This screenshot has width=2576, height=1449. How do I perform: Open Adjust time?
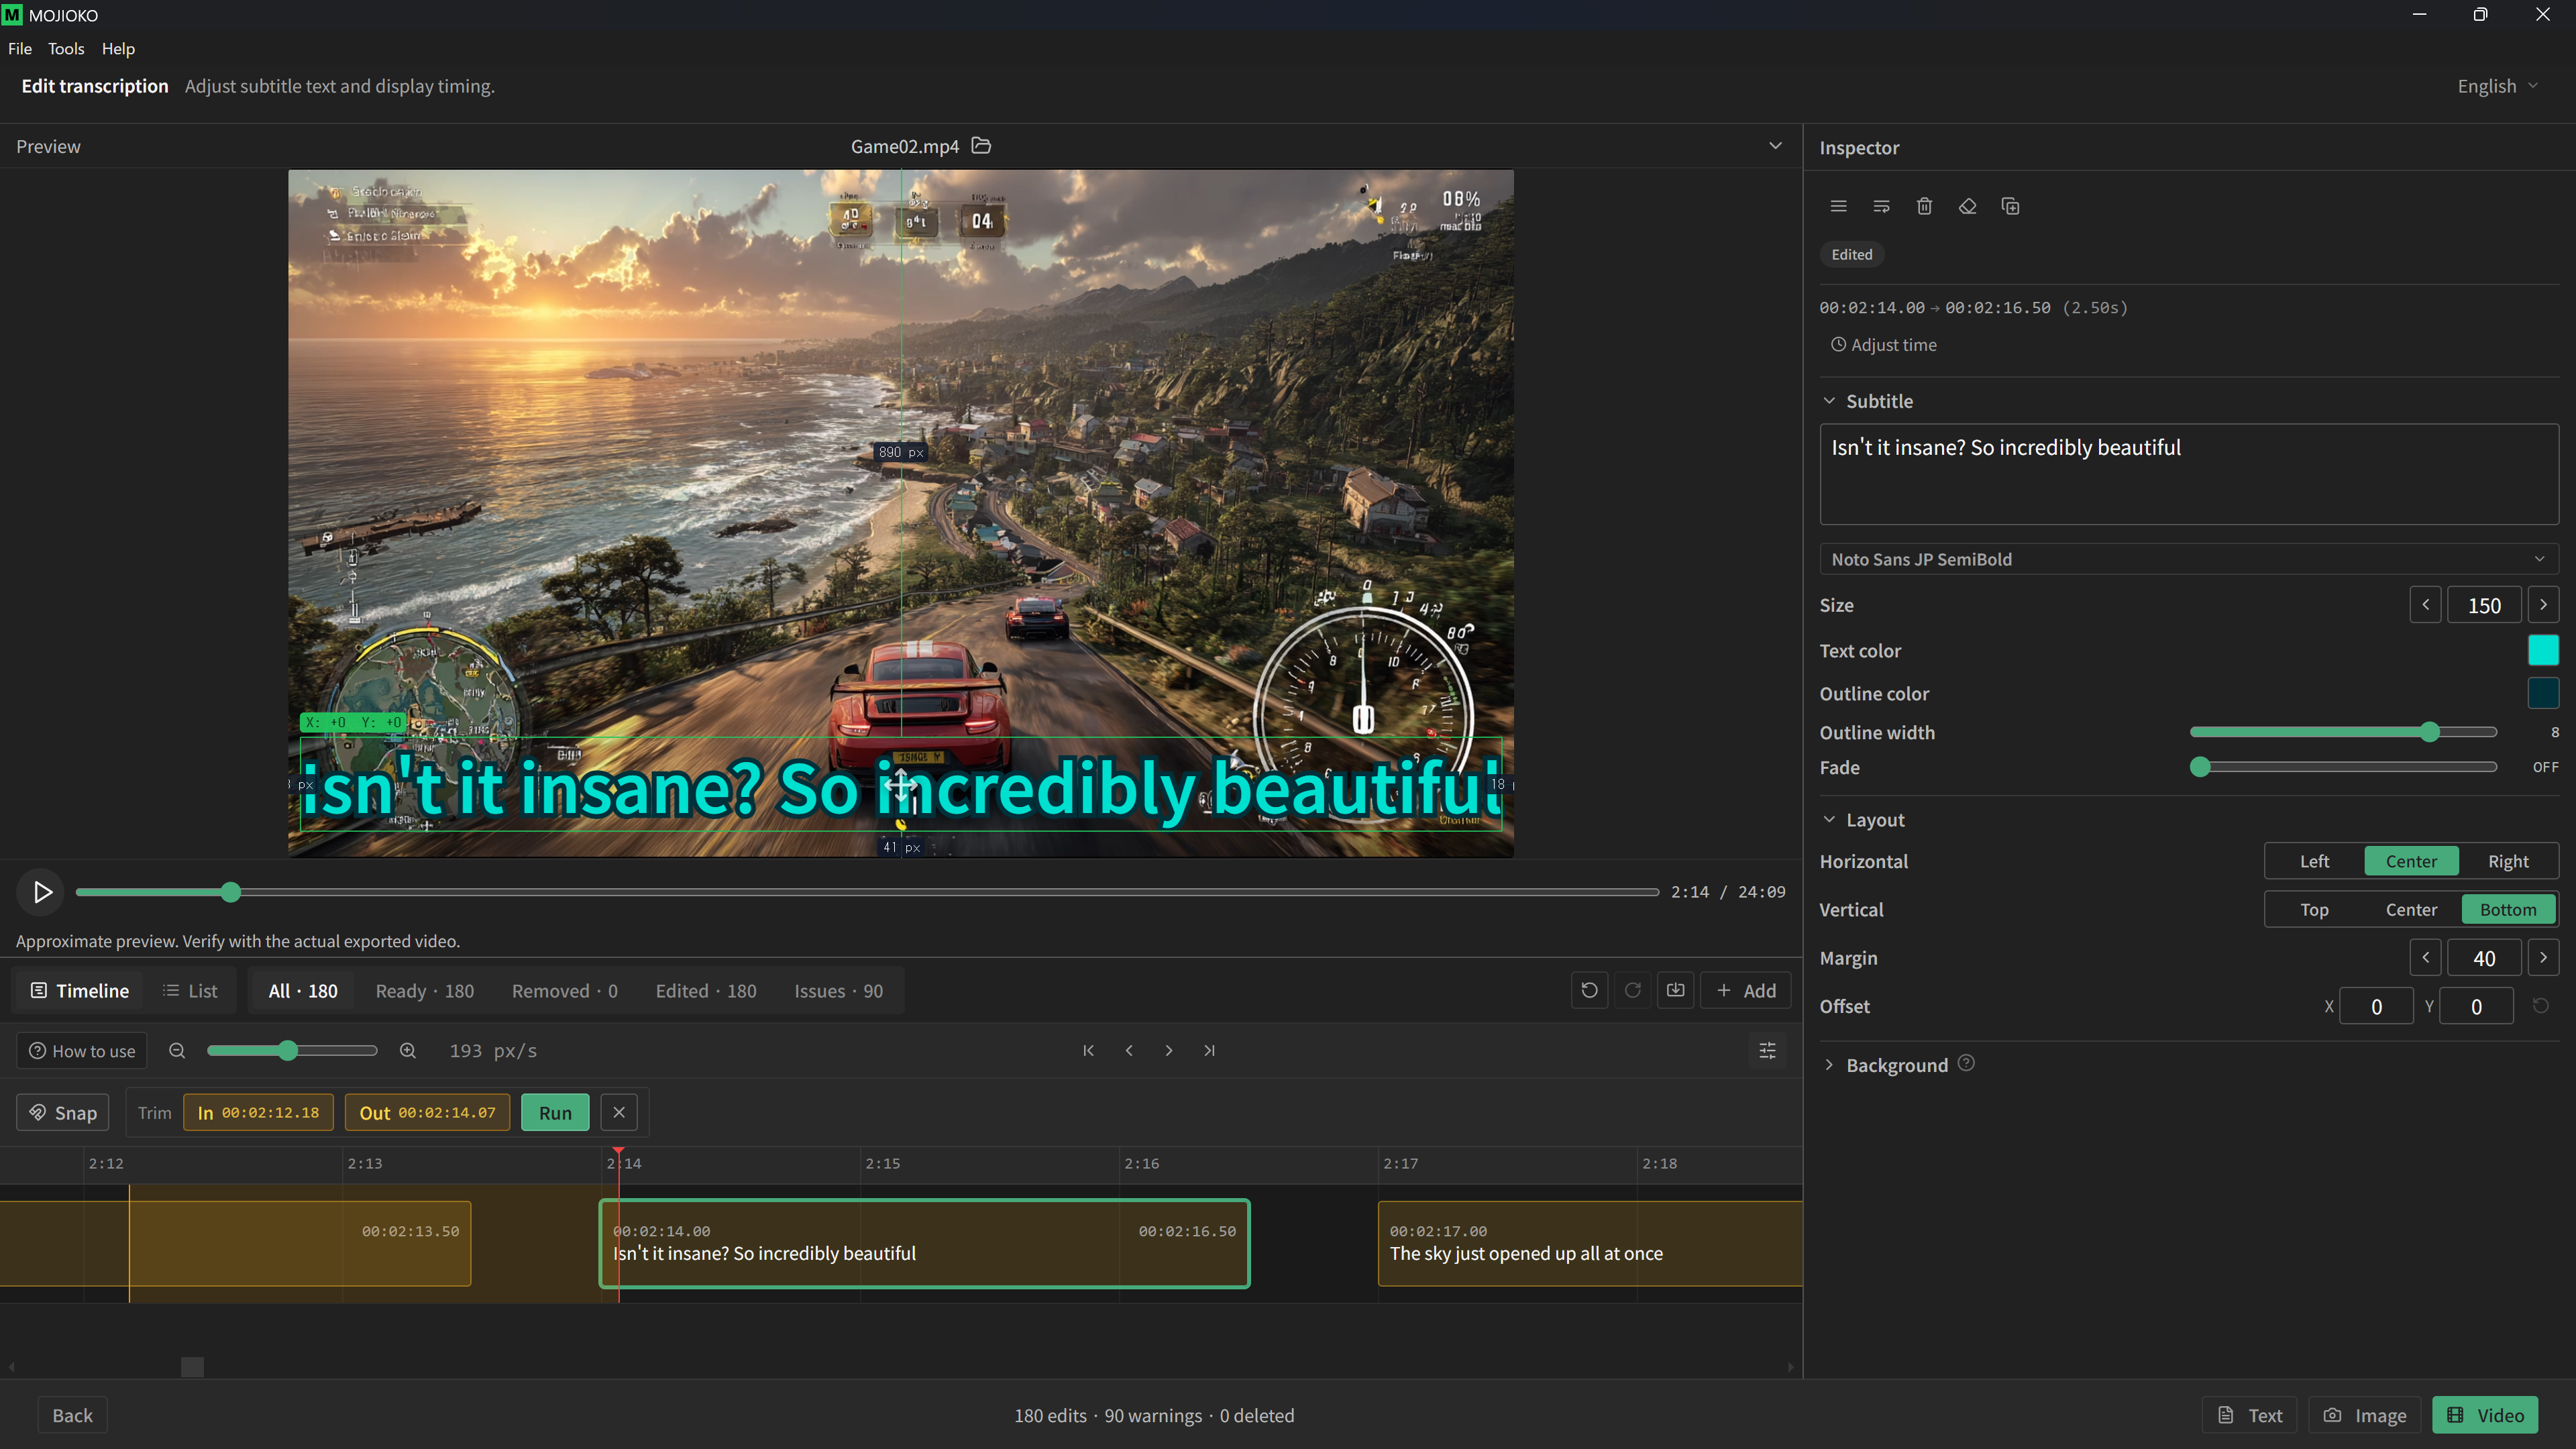[1884, 345]
